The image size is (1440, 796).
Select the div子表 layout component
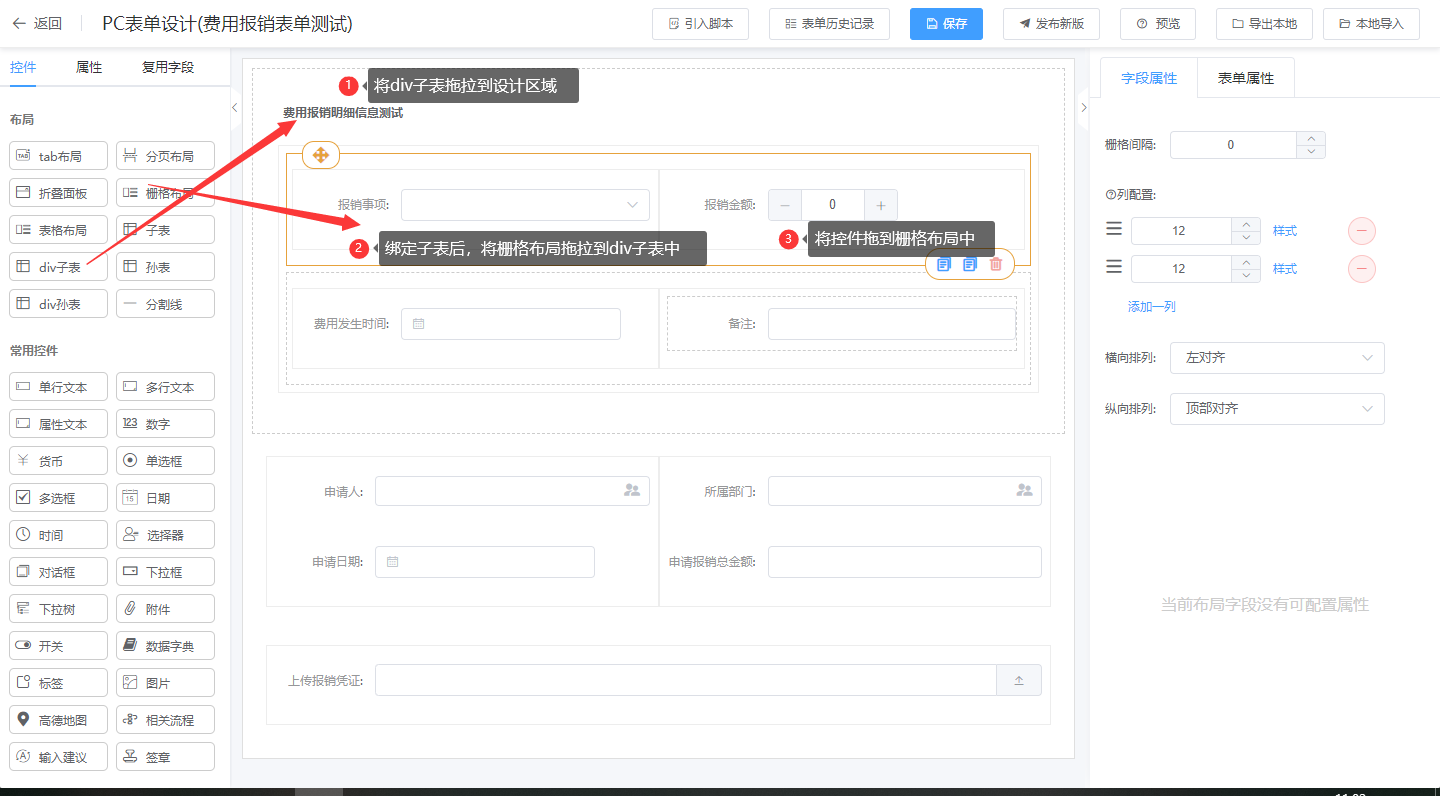click(x=58, y=267)
